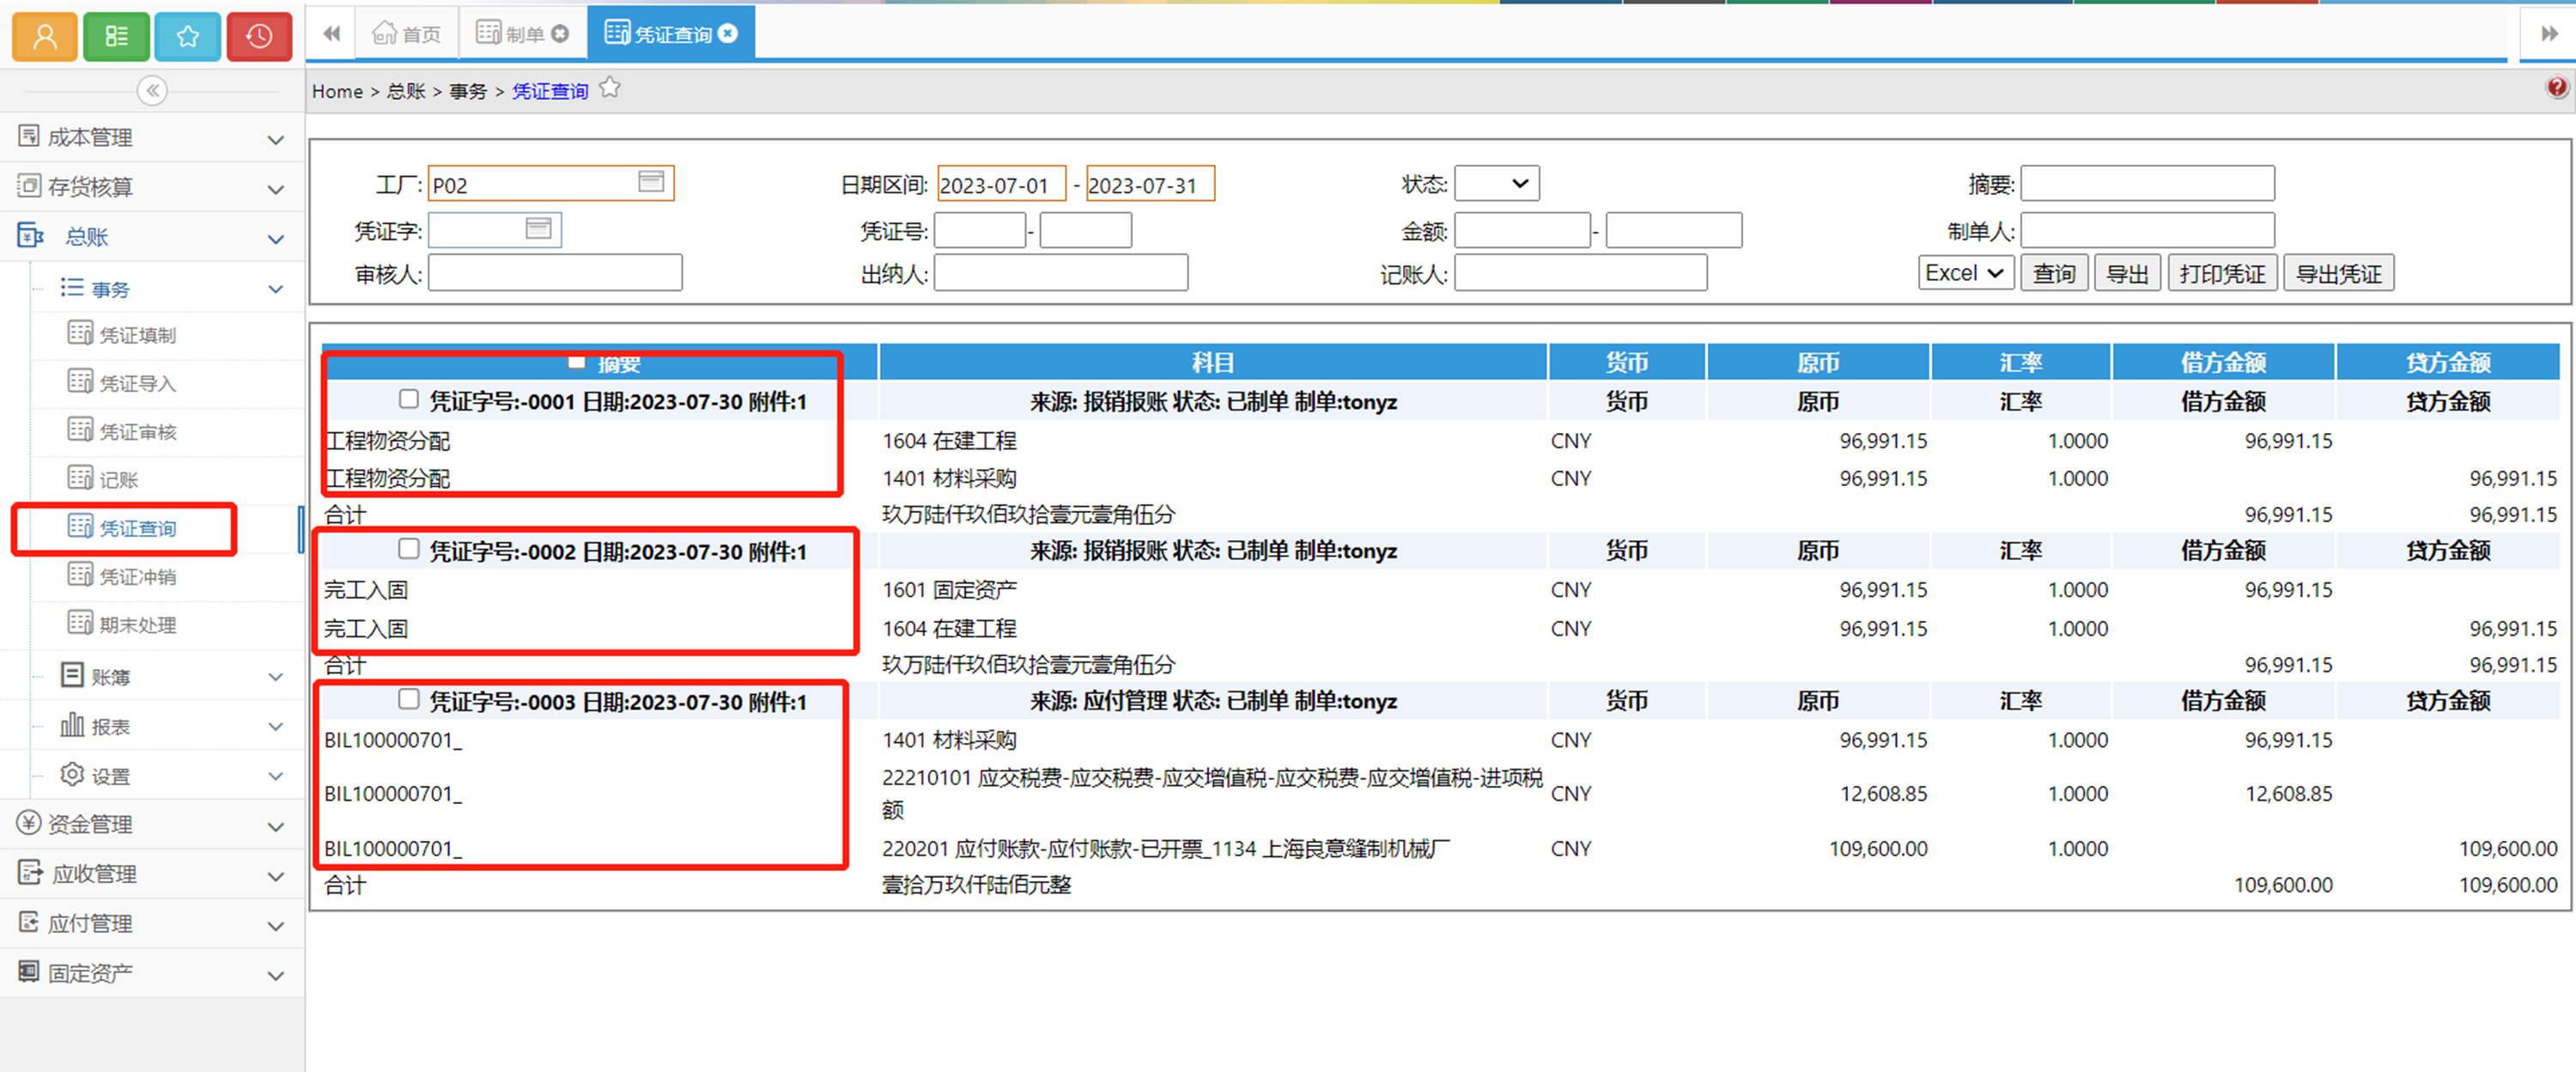Expand the 设置 submenu chevron
2576x1072 pixels.
[x=276, y=777]
